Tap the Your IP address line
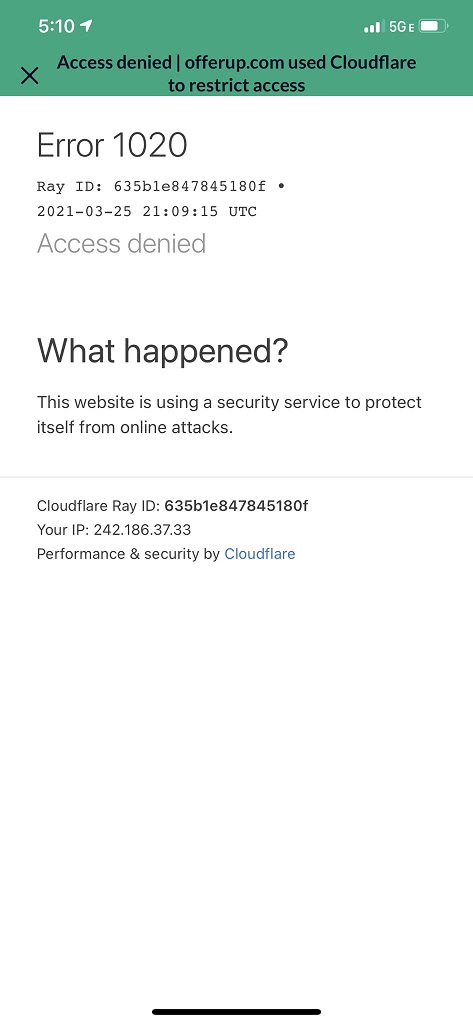Viewport: 473px width, 1024px height. pos(114,530)
